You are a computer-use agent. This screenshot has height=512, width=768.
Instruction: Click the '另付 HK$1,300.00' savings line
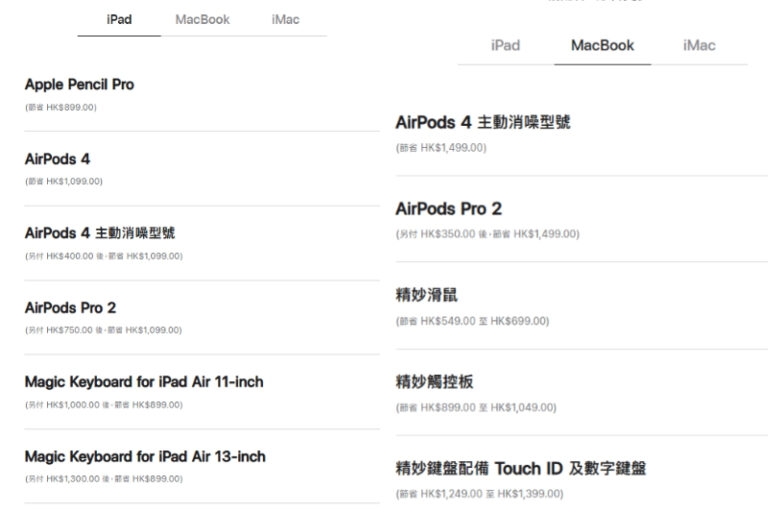point(104,479)
